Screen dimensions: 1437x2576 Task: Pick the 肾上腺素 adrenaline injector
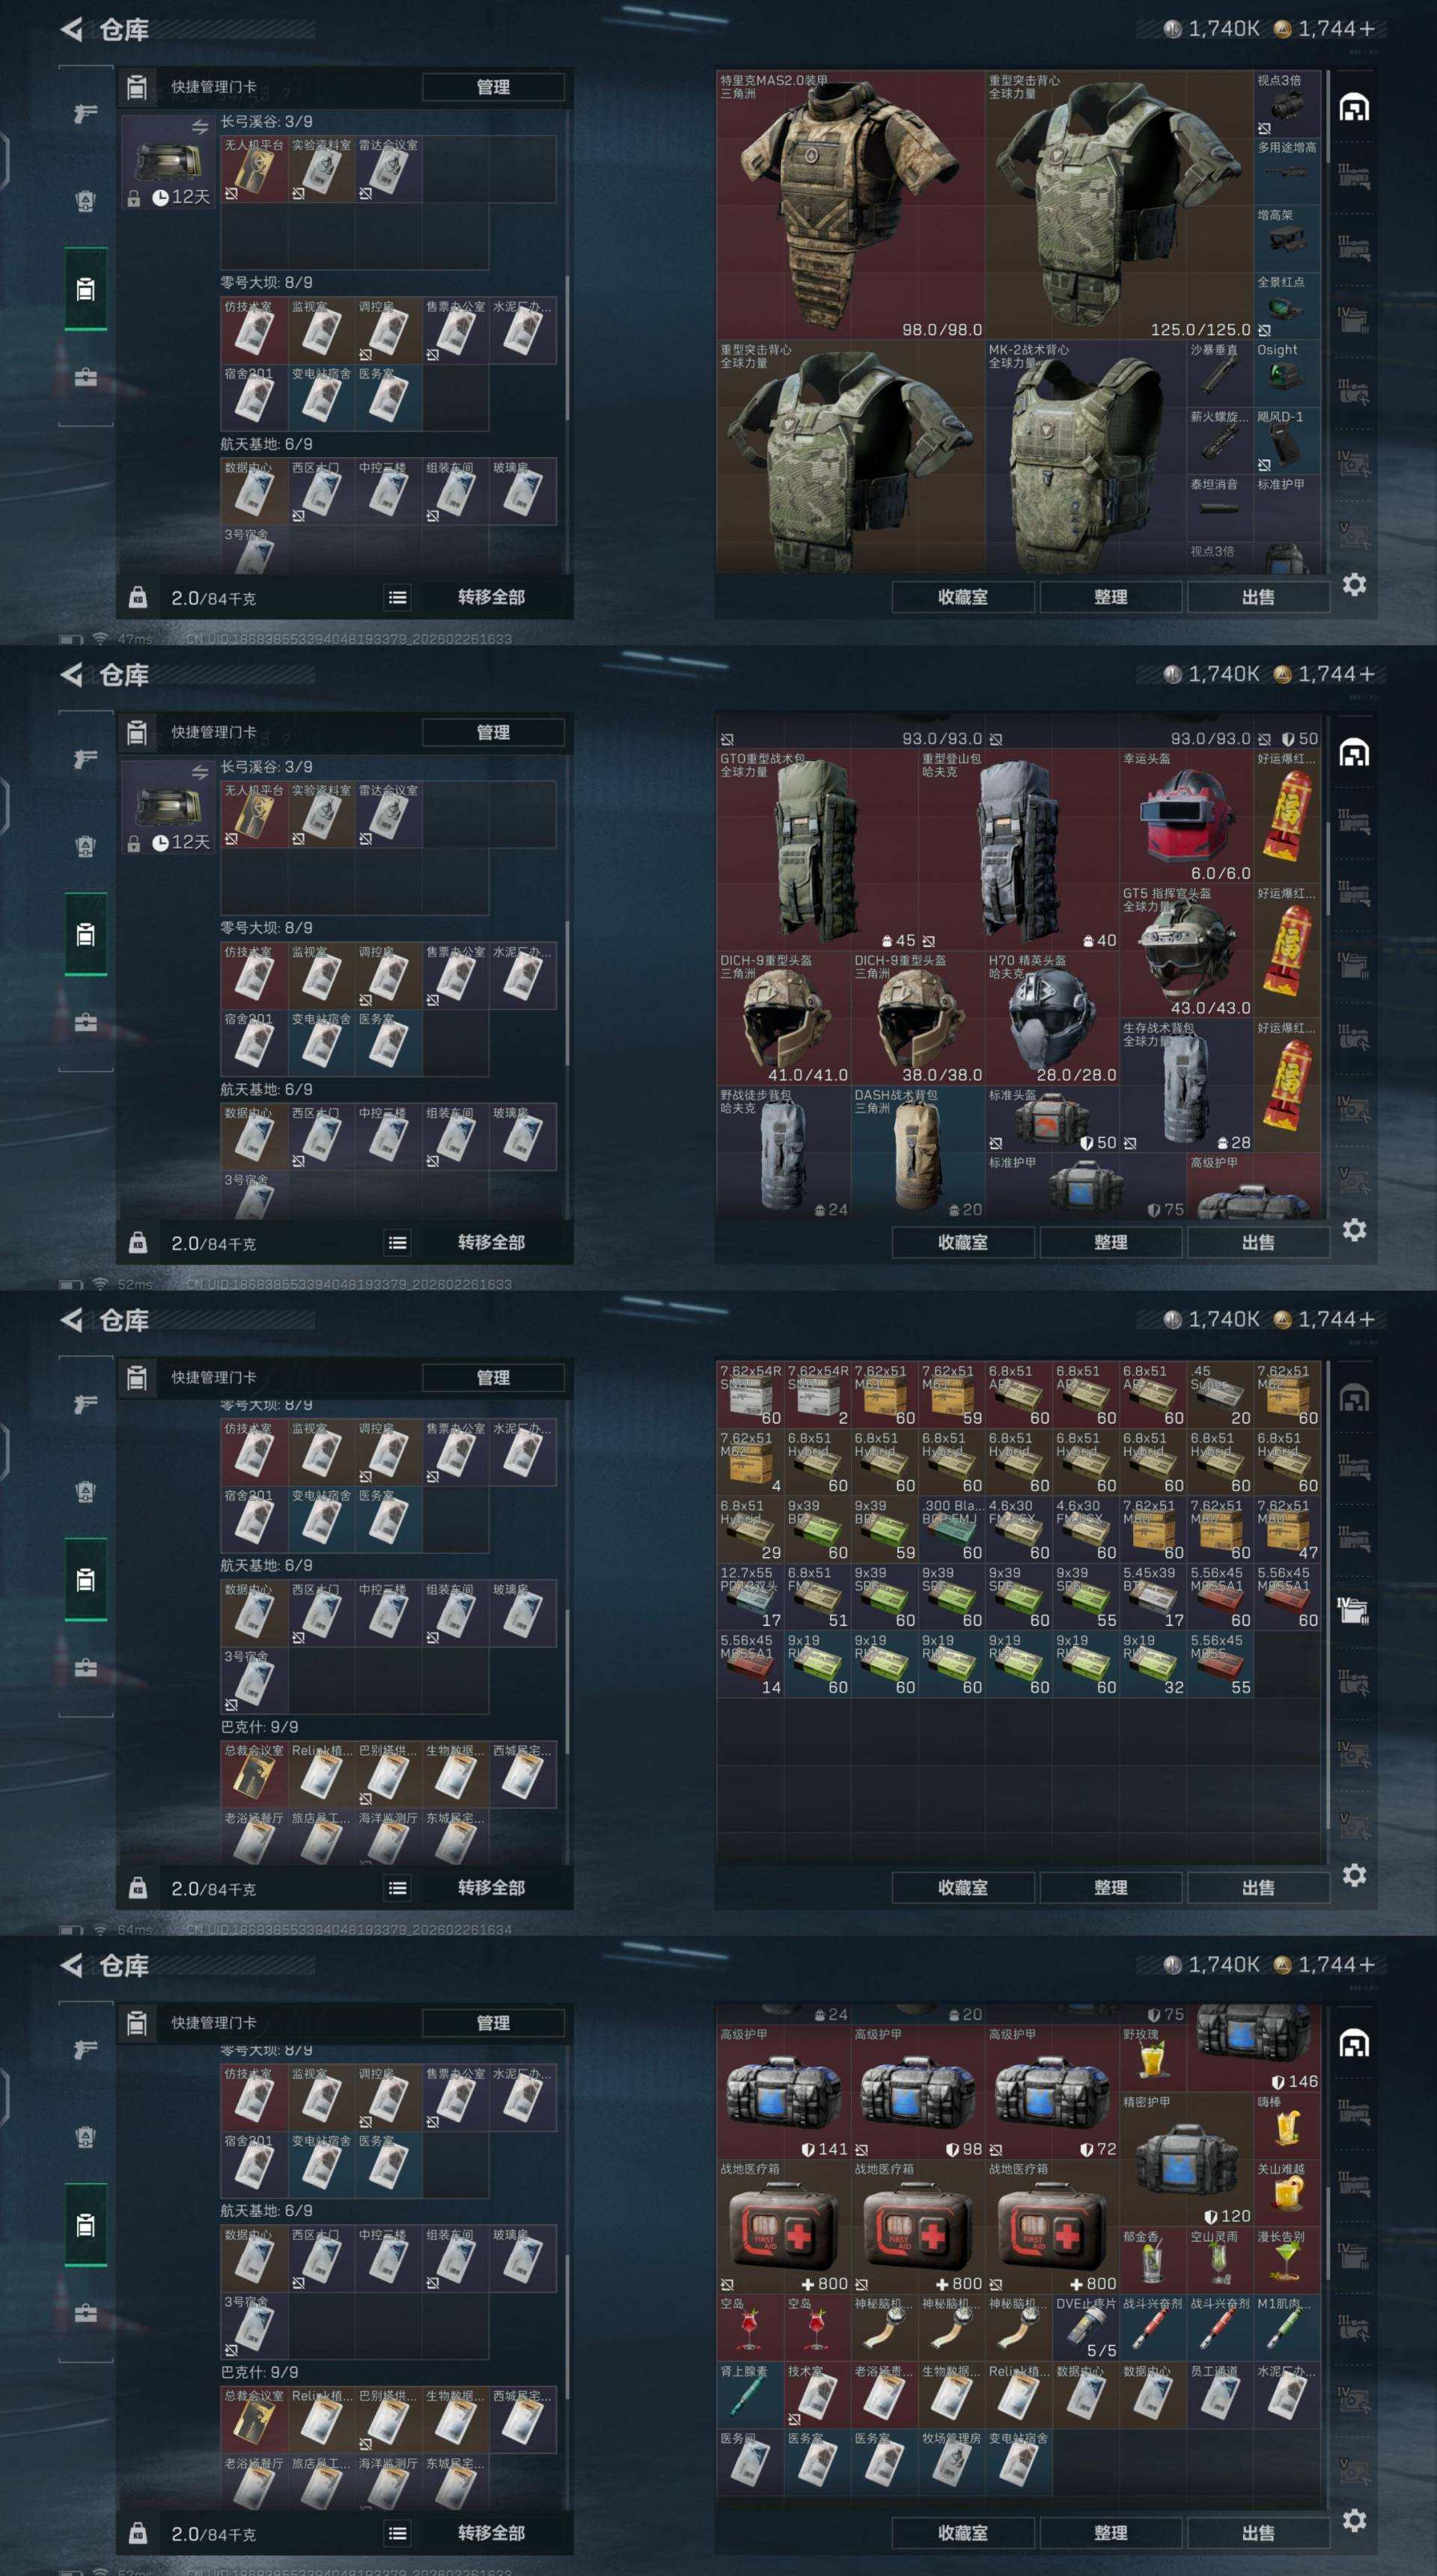(750, 2395)
